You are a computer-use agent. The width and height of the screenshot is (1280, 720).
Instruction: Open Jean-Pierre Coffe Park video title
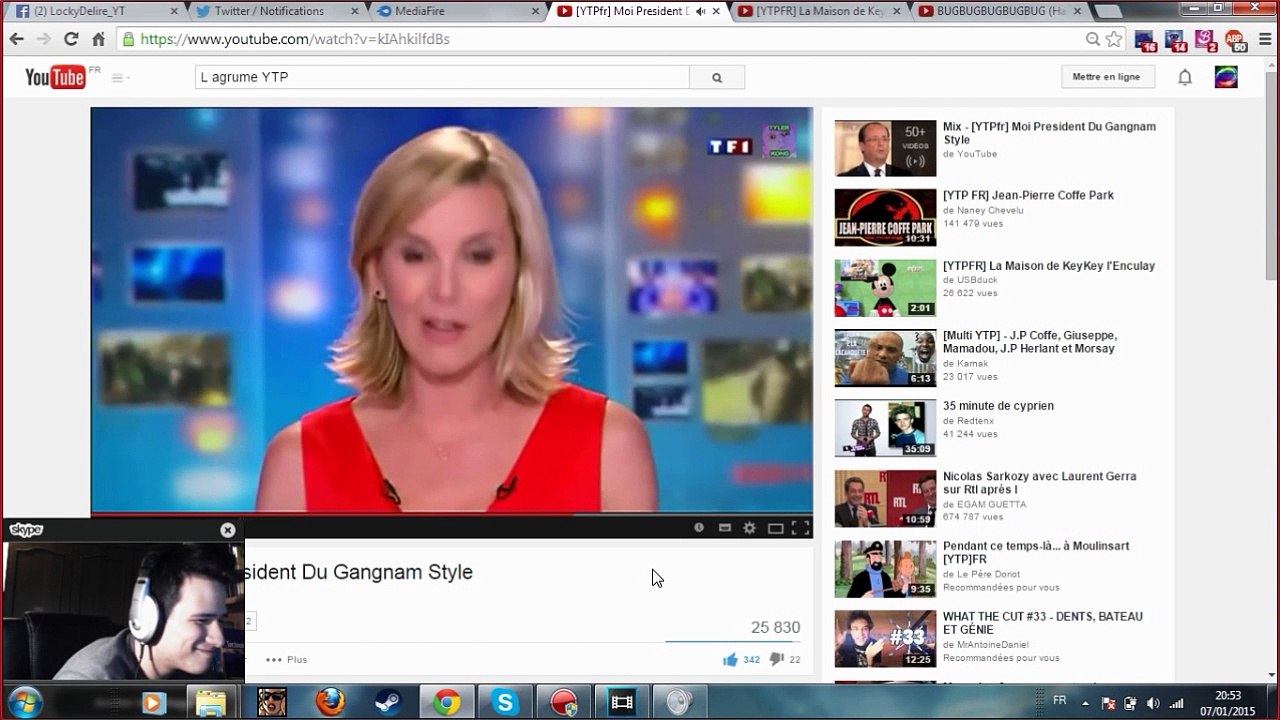click(x=1028, y=196)
